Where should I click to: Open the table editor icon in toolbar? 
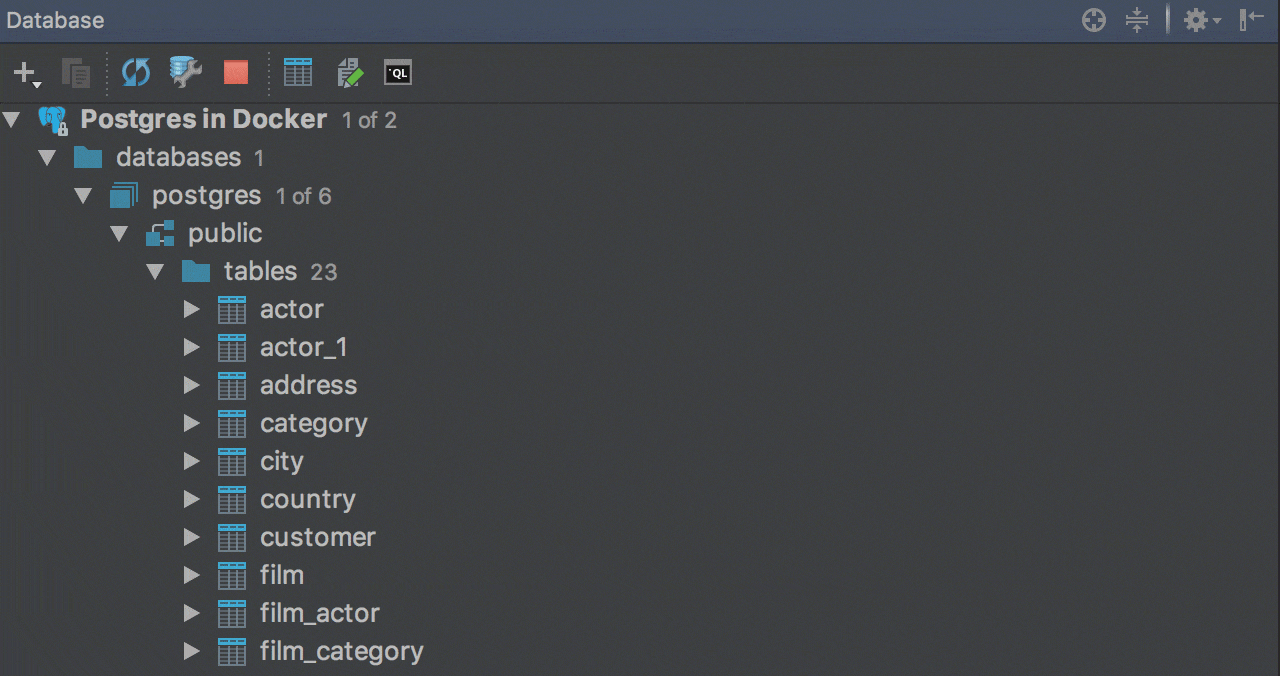tap(298, 72)
